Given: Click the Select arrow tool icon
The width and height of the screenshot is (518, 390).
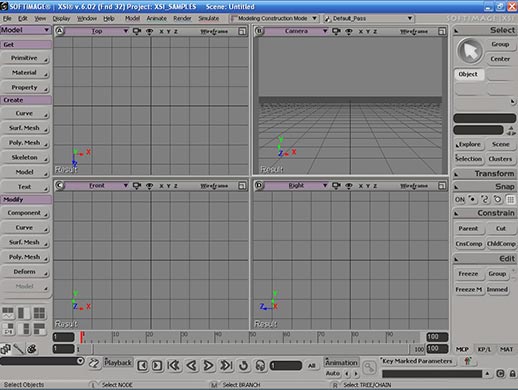Looking at the screenshot, I should pyautogui.click(x=470, y=51).
